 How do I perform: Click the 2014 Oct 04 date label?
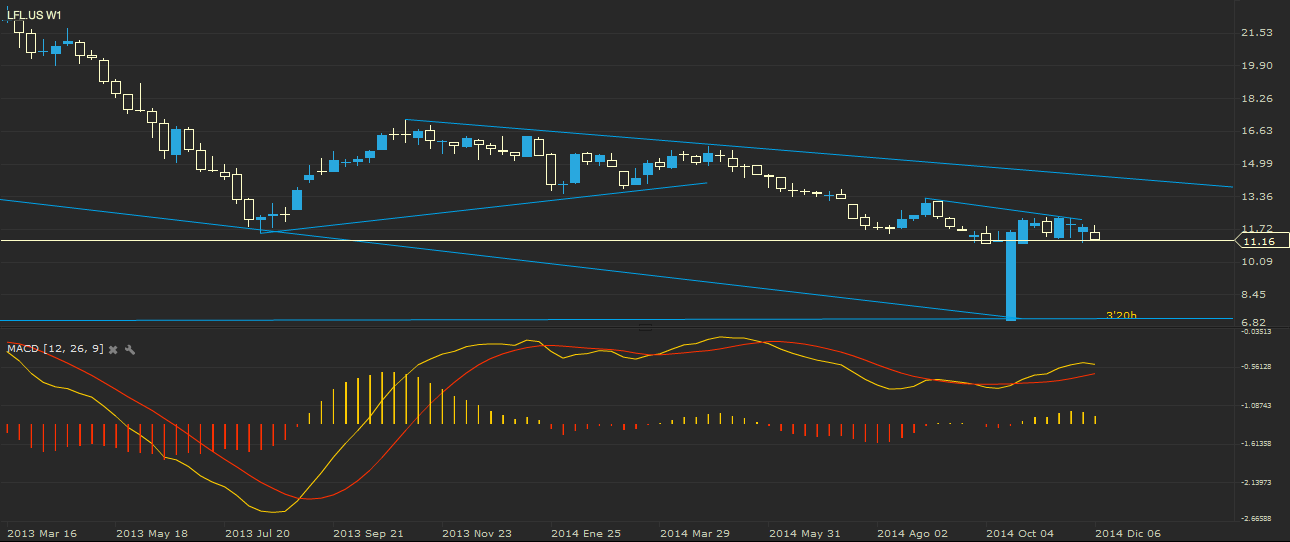(1018, 533)
